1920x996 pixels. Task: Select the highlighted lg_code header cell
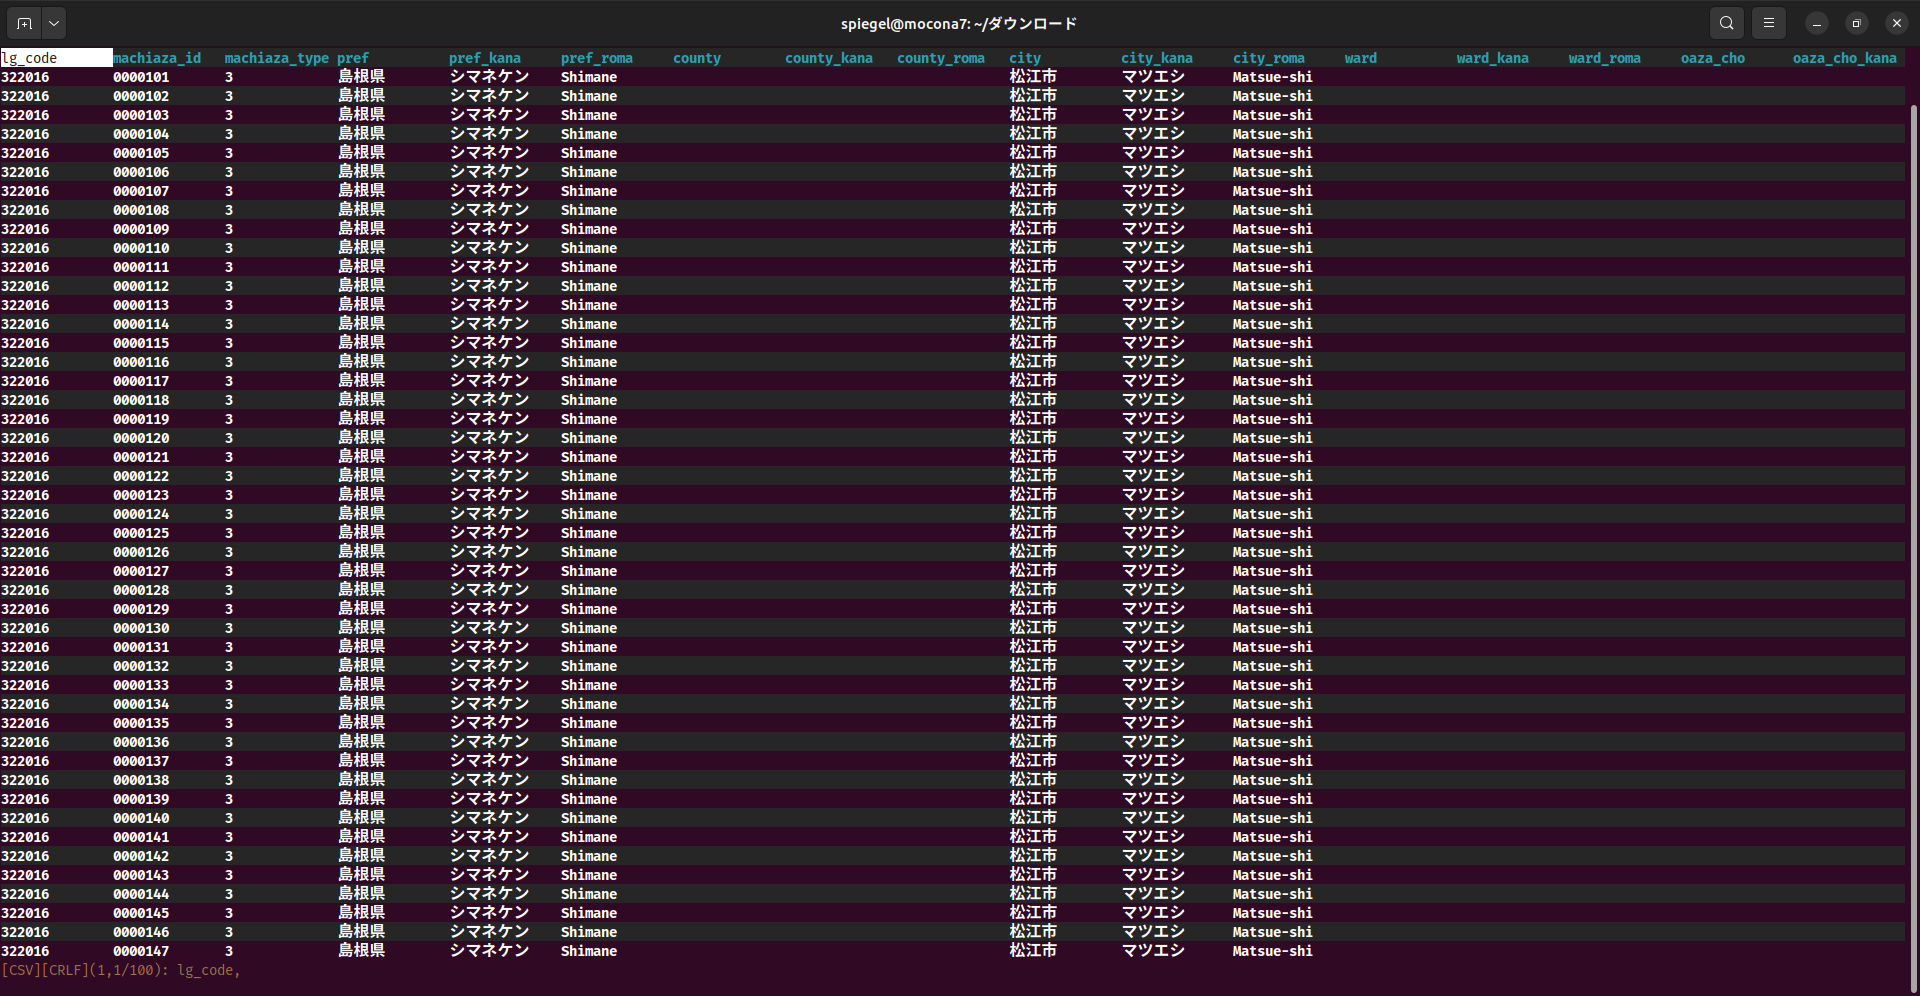tap(55, 58)
